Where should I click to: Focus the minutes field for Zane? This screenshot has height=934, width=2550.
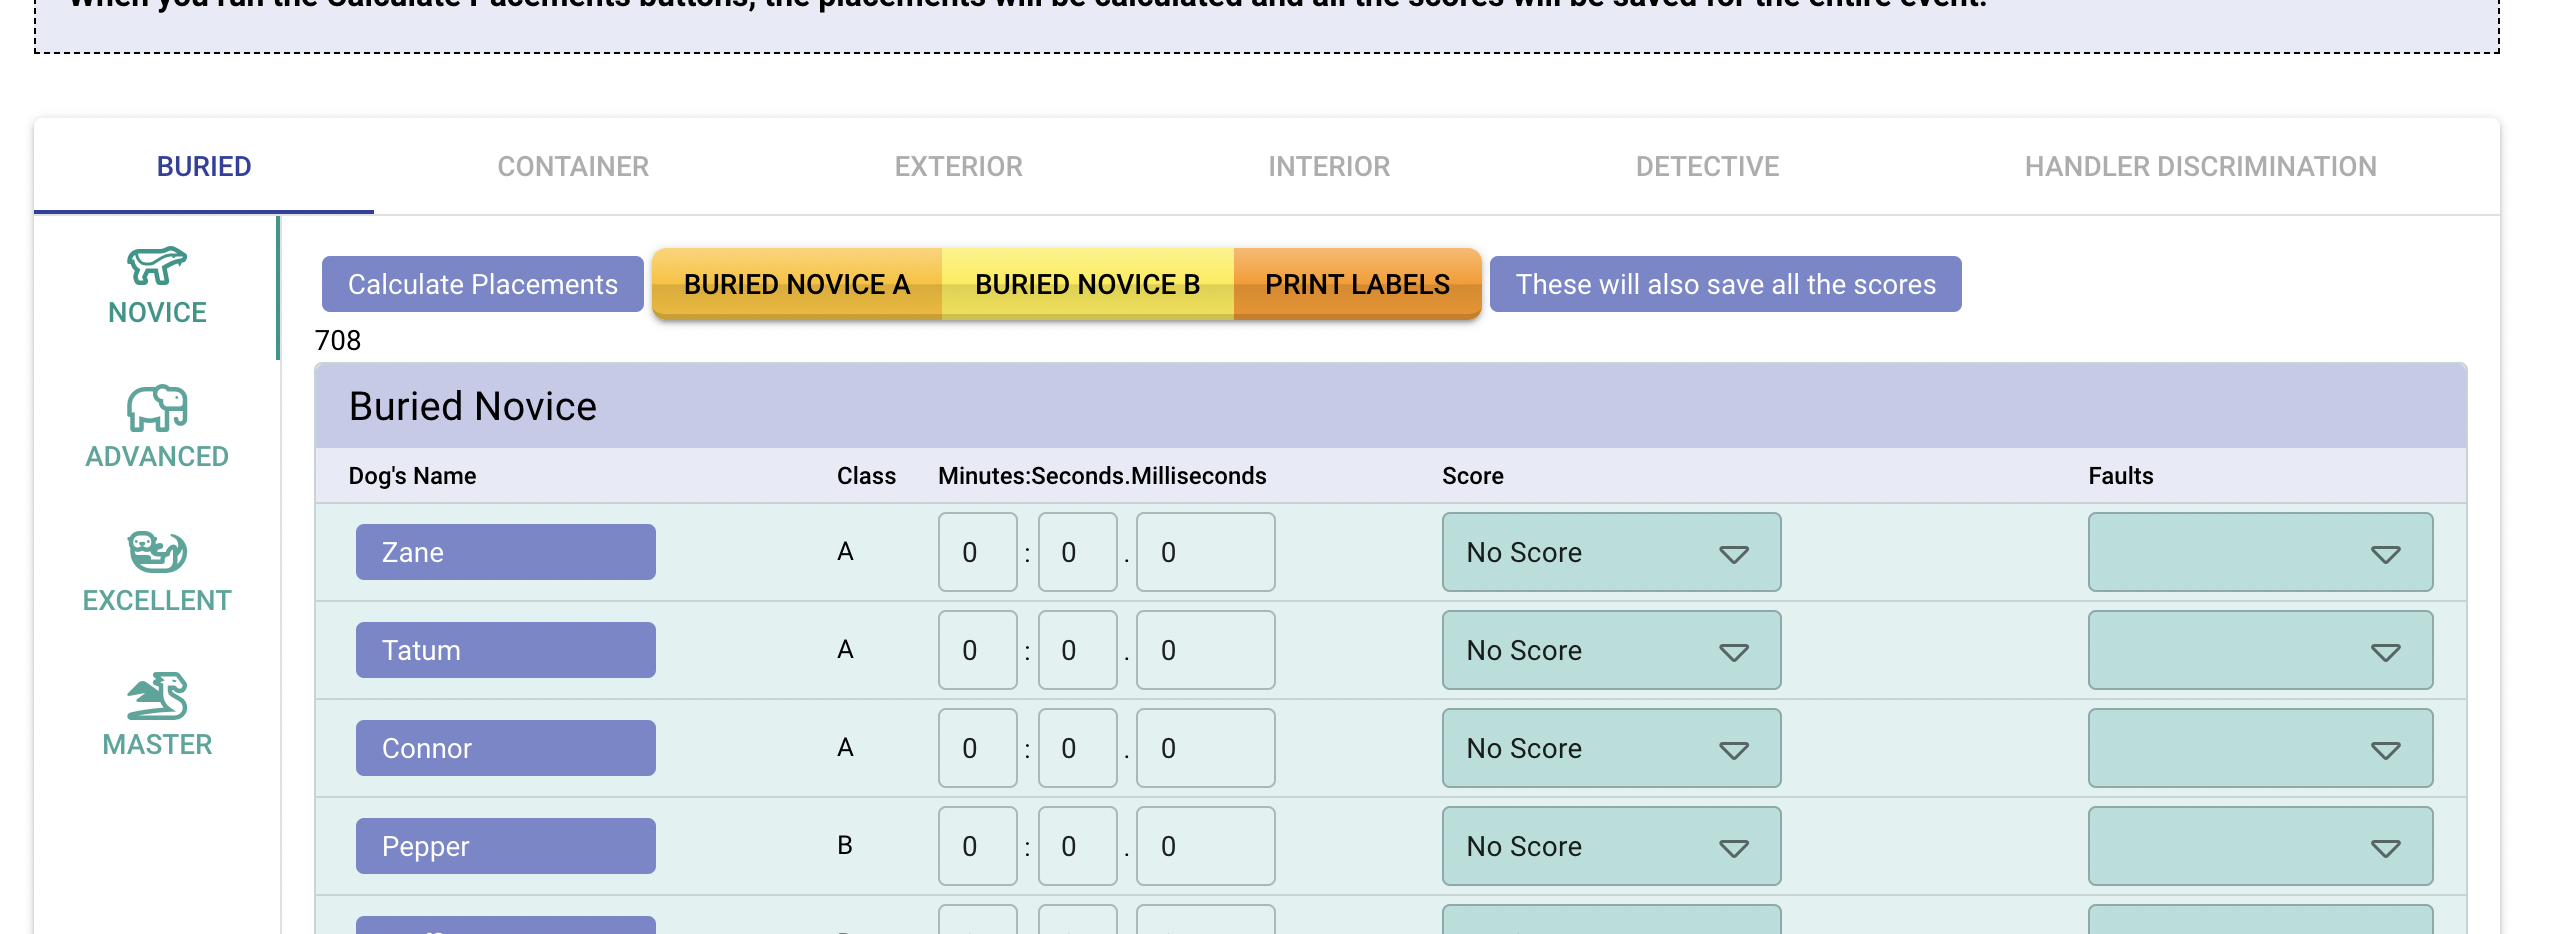pos(977,552)
